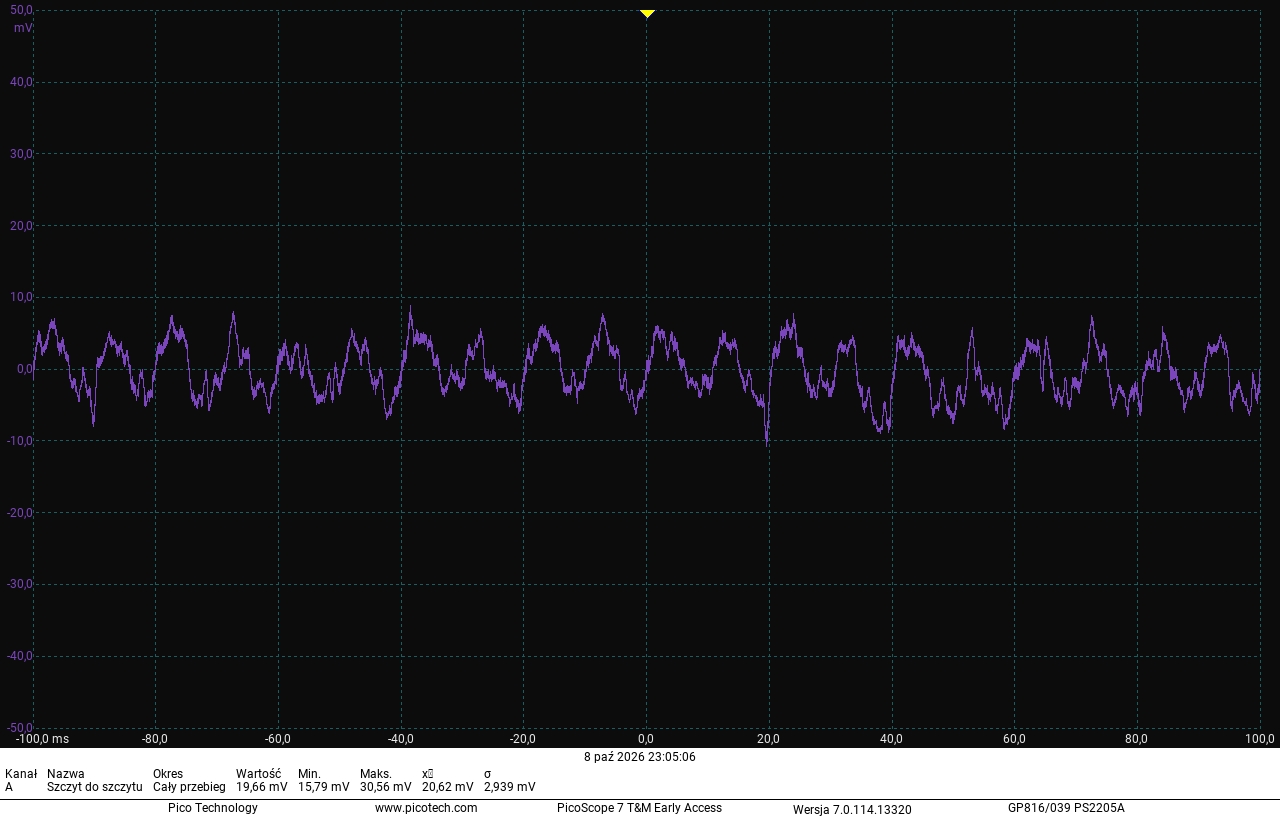
Task: Select the mV unit label on vertical axis
Action: coord(22,28)
